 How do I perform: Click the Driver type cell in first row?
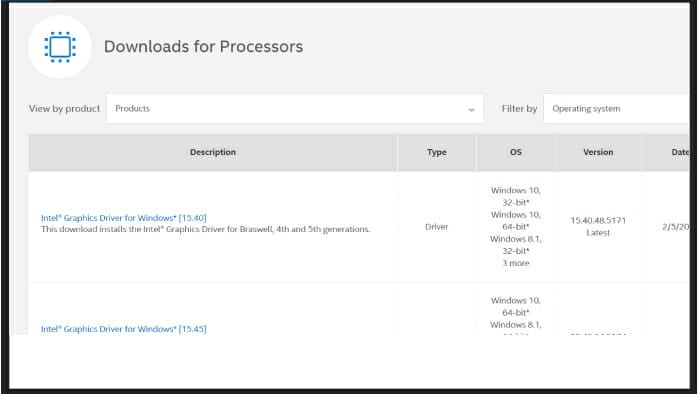[437, 227]
